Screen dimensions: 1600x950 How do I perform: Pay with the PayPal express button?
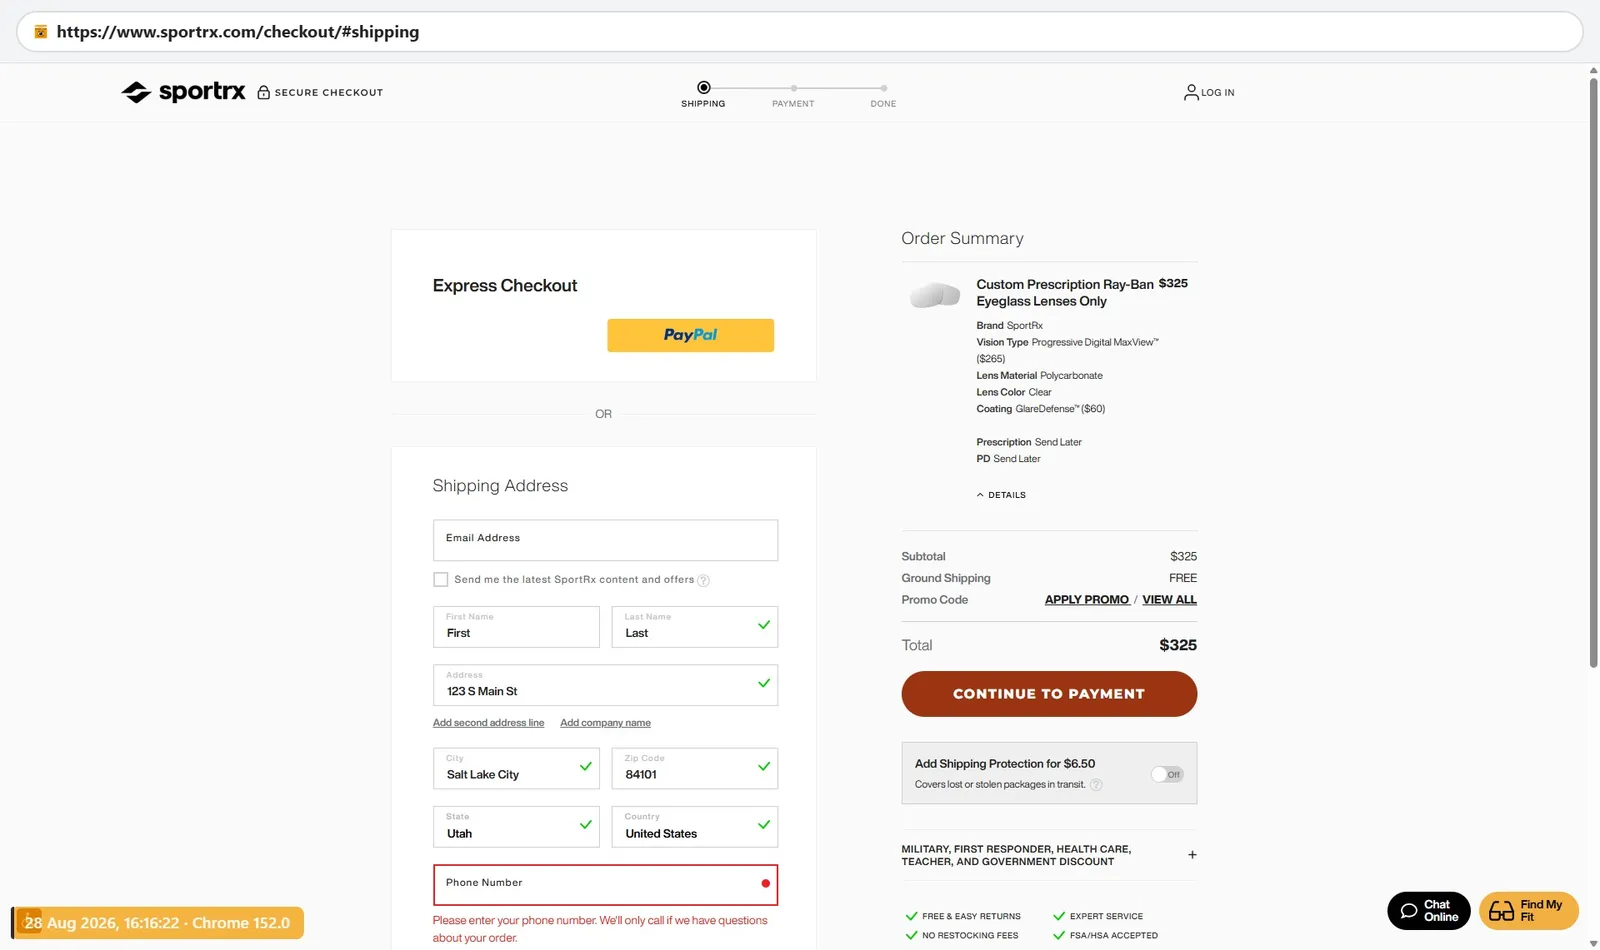pyautogui.click(x=691, y=335)
